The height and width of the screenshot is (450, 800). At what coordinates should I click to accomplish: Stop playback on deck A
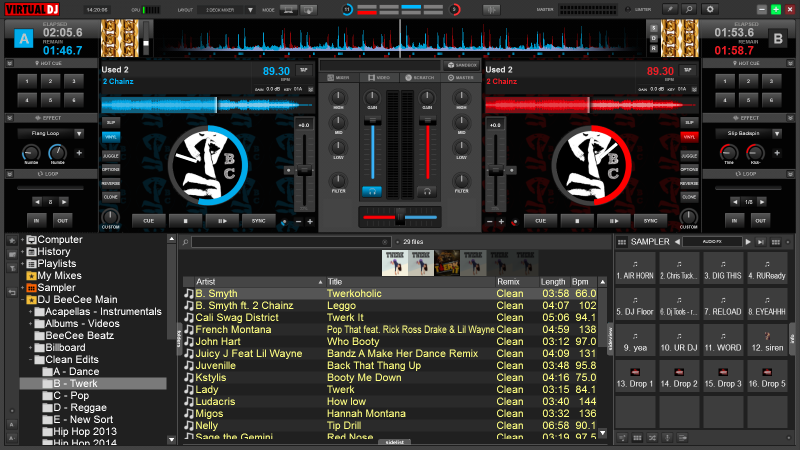(185, 221)
